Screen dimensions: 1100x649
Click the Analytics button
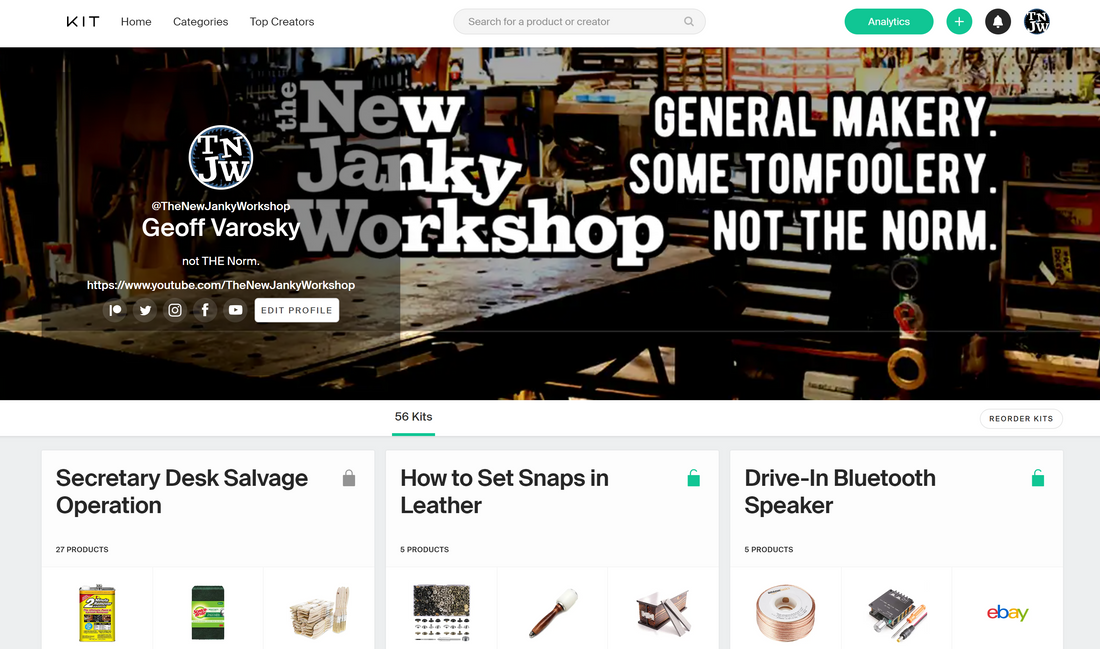click(x=889, y=22)
